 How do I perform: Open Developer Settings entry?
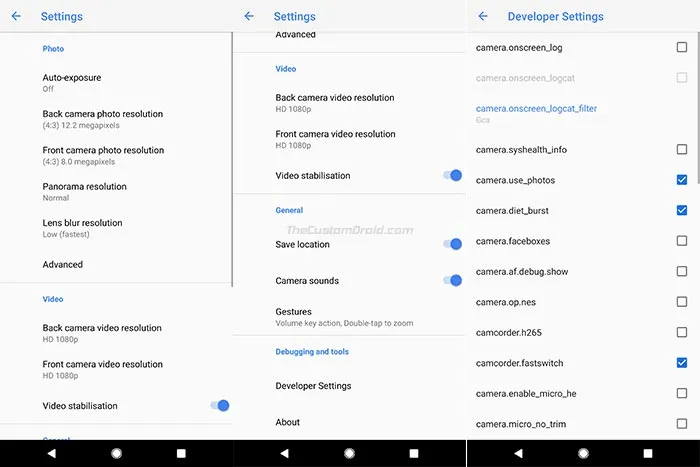click(x=349, y=386)
